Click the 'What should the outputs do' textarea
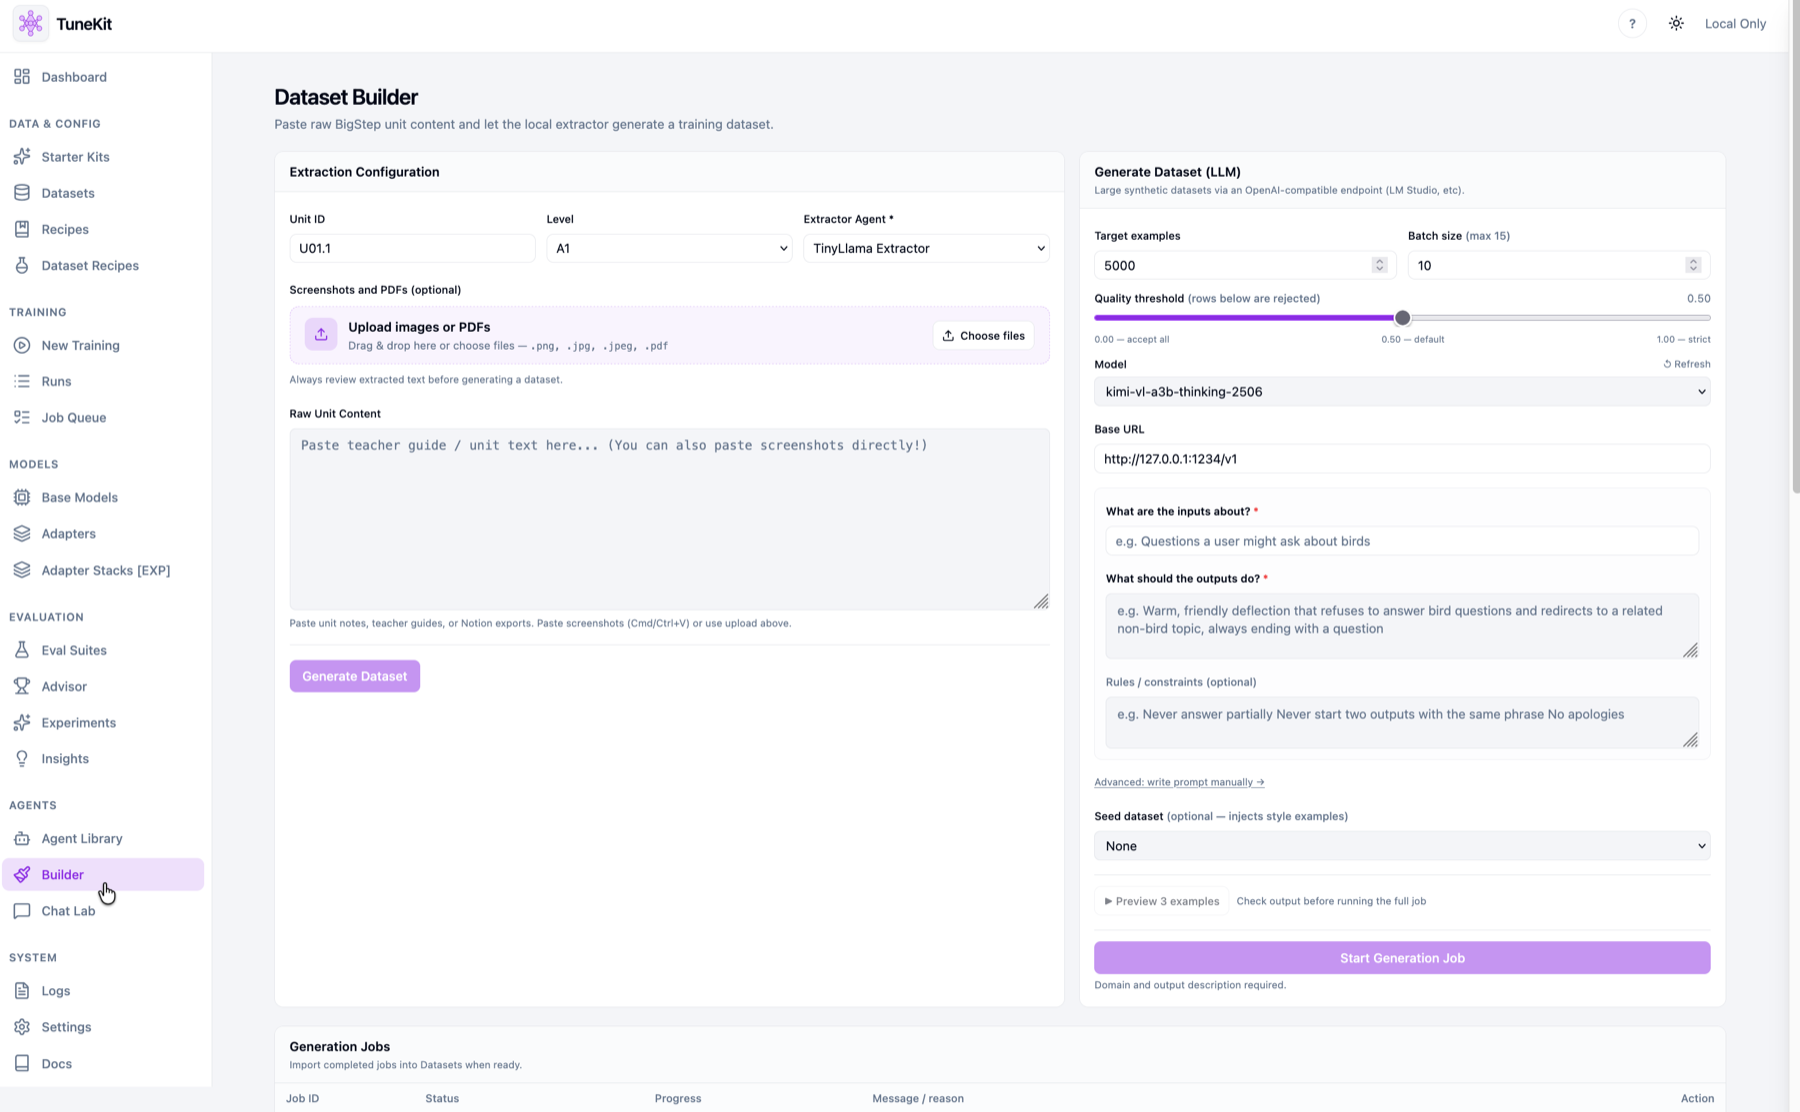1800x1112 pixels. [x=1402, y=626]
